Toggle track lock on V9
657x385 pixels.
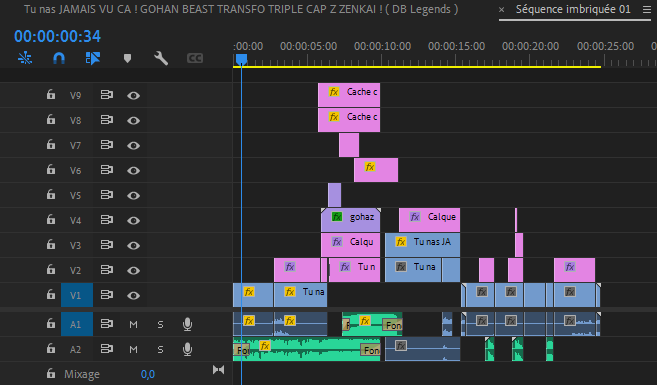click(51, 95)
